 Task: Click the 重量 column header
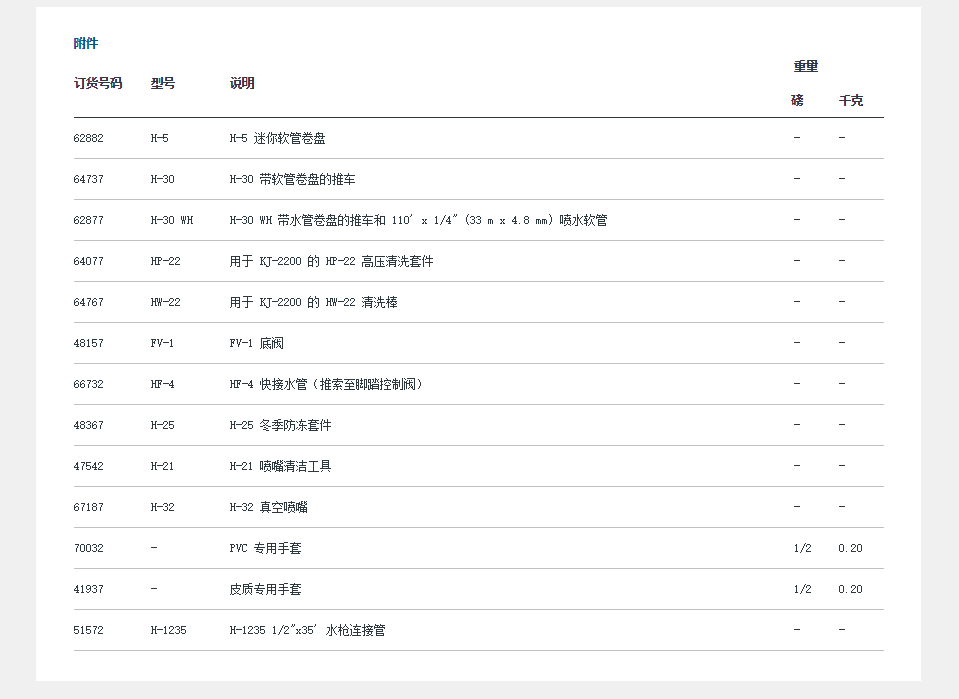(806, 66)
